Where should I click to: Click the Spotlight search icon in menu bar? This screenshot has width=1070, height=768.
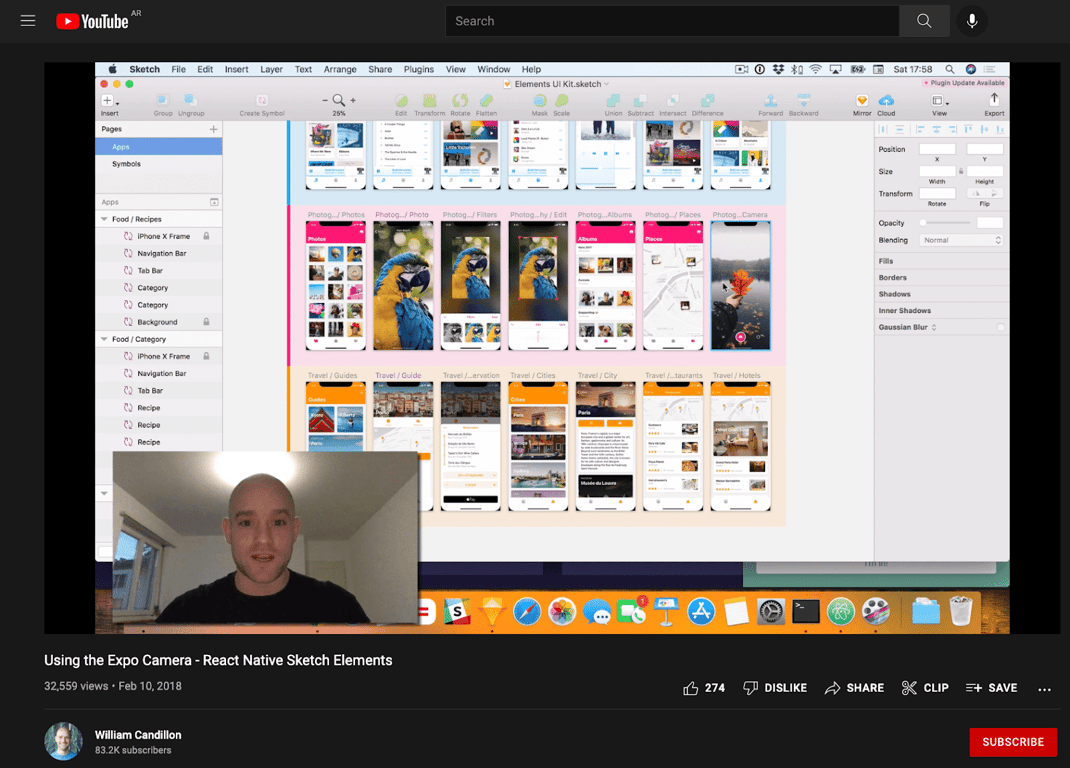pyautogui.click(x=949, y=69)
